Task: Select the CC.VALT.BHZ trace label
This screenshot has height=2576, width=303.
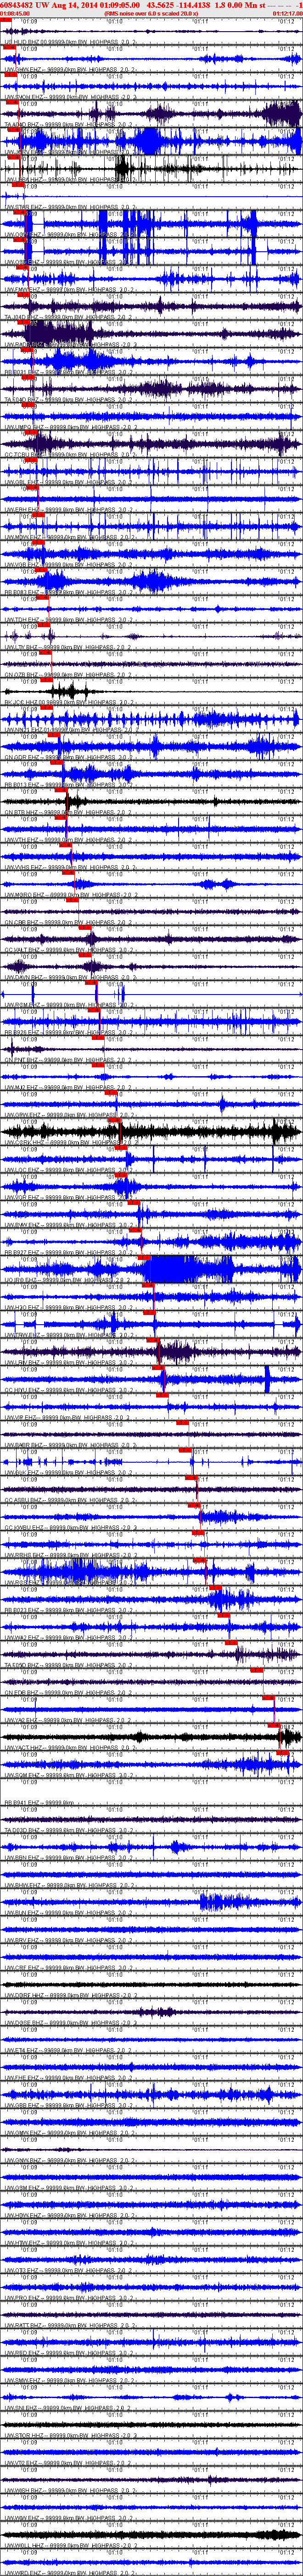Action: [69, 950]
